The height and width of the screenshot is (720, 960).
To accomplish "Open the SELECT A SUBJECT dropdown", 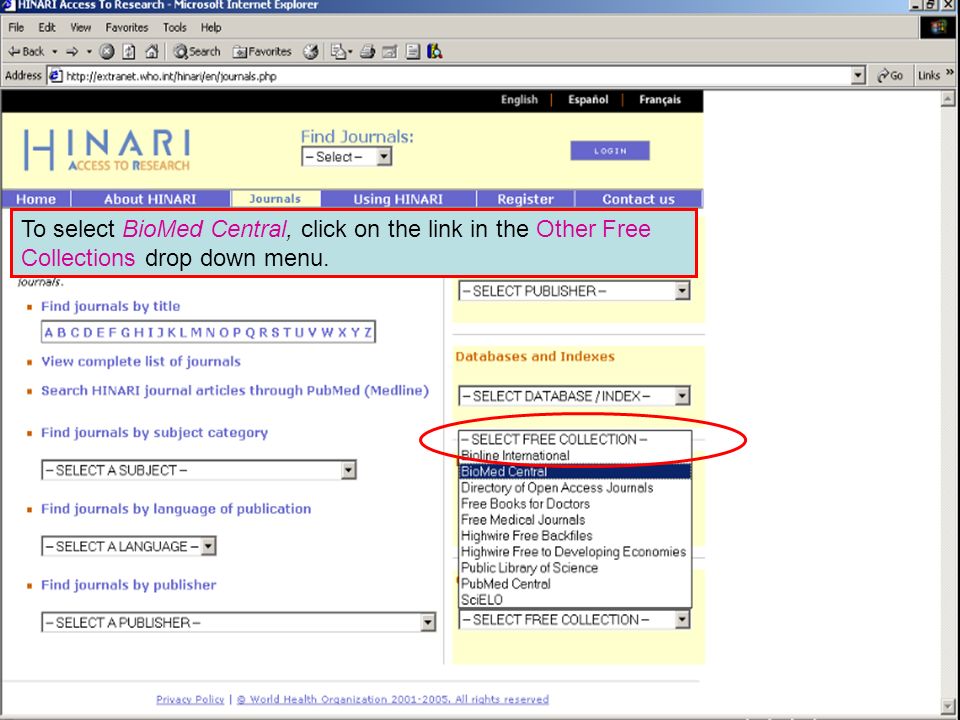I will point(199,470).
